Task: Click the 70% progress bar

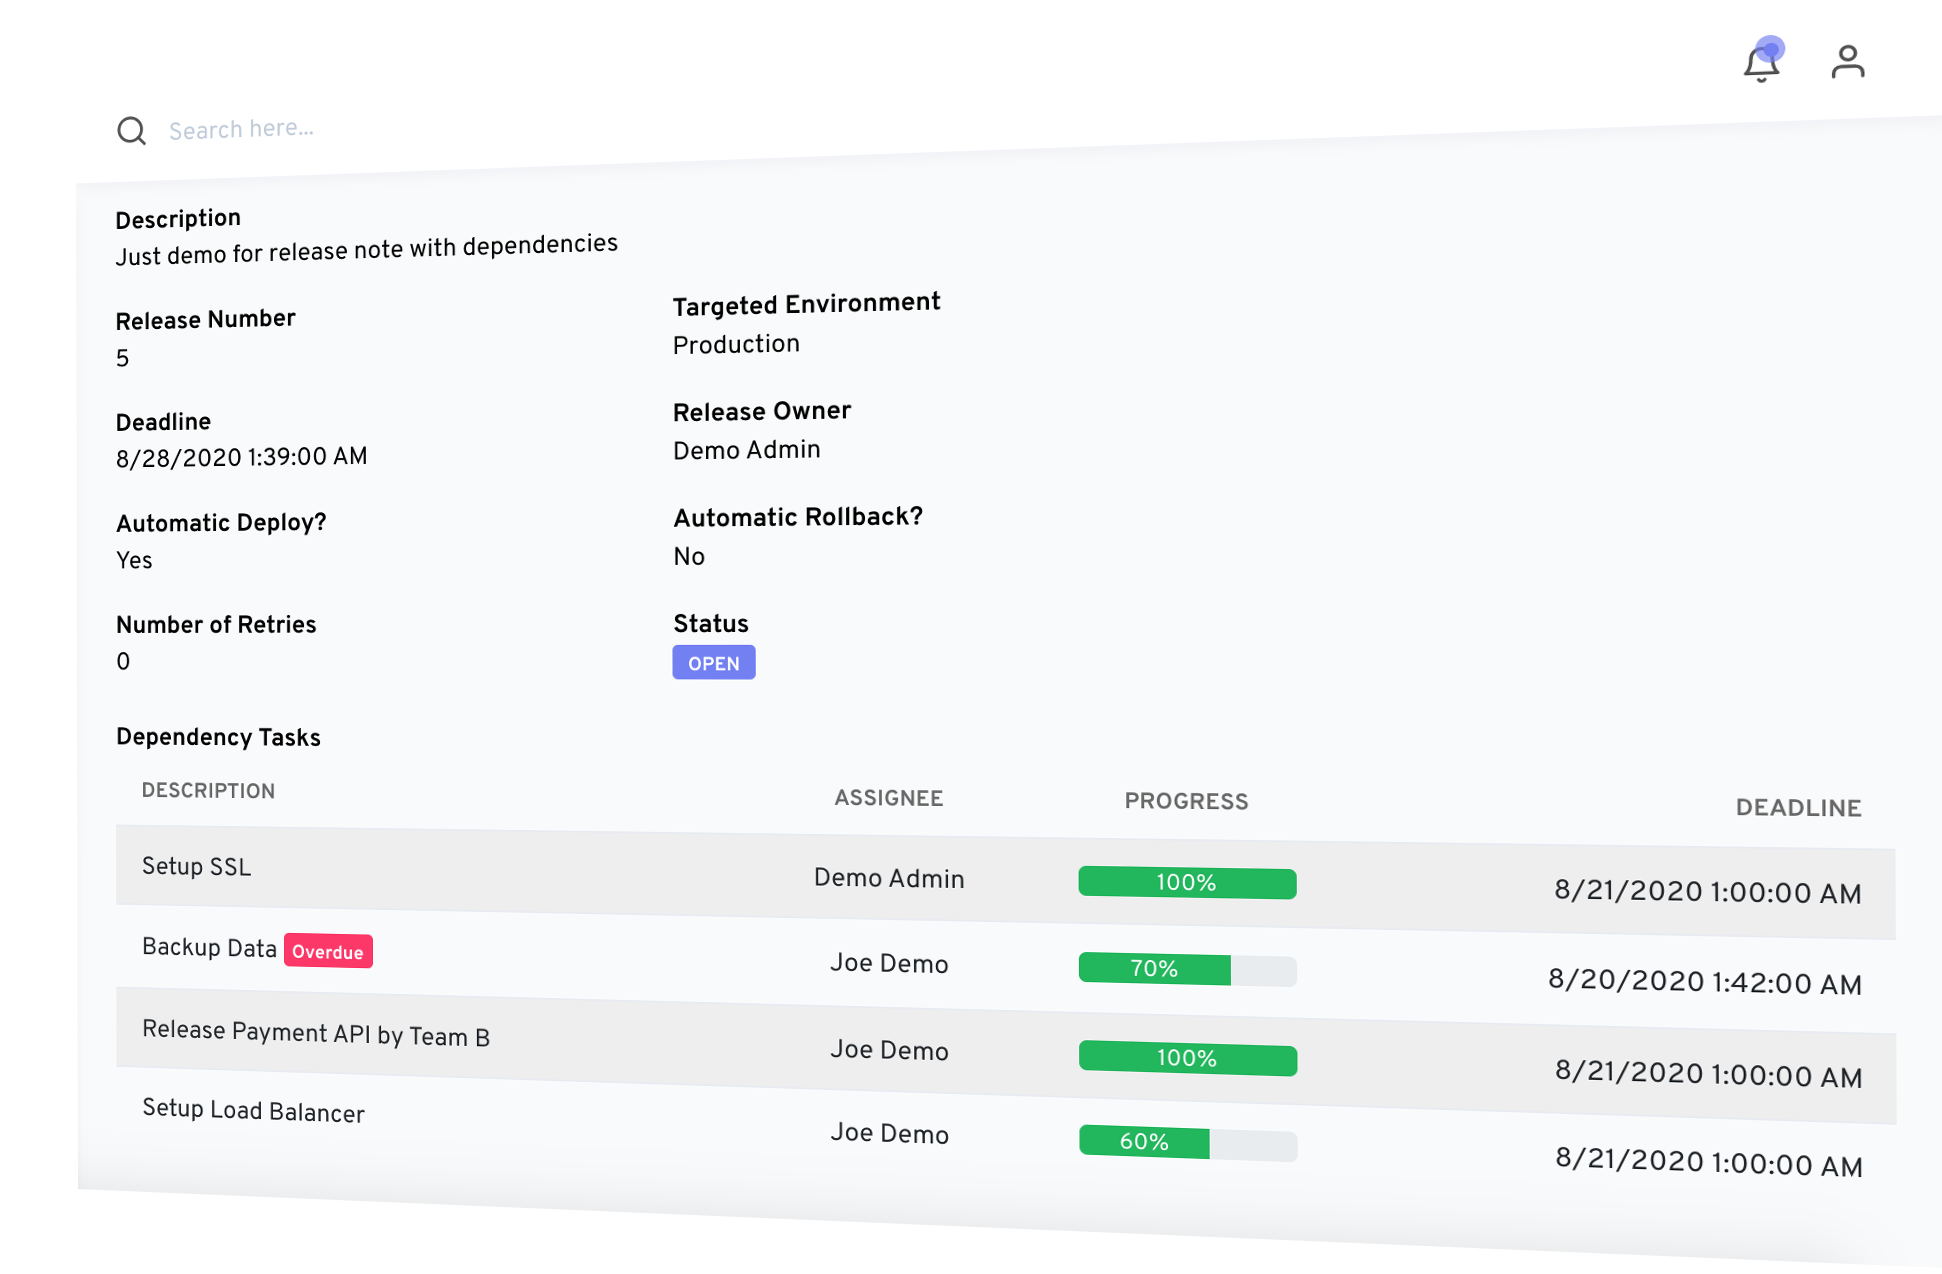Action: click(1187, 969)
